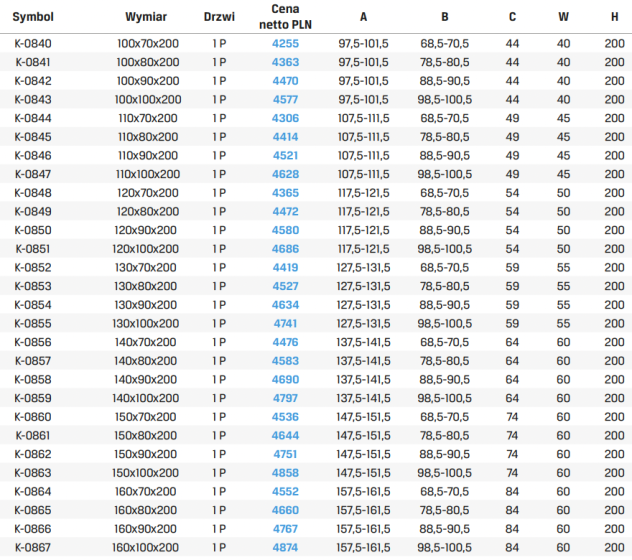This screenshot has width=632, height=560.
Task: Select symbol cell K-0855
Action: pyautogui.click(x=33, y=323)
